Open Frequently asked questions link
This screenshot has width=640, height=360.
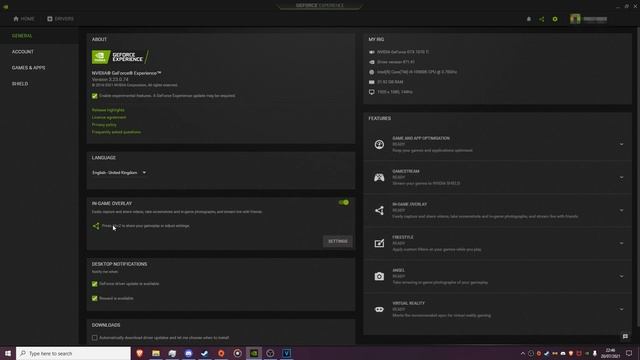click(x=116, y=132)
